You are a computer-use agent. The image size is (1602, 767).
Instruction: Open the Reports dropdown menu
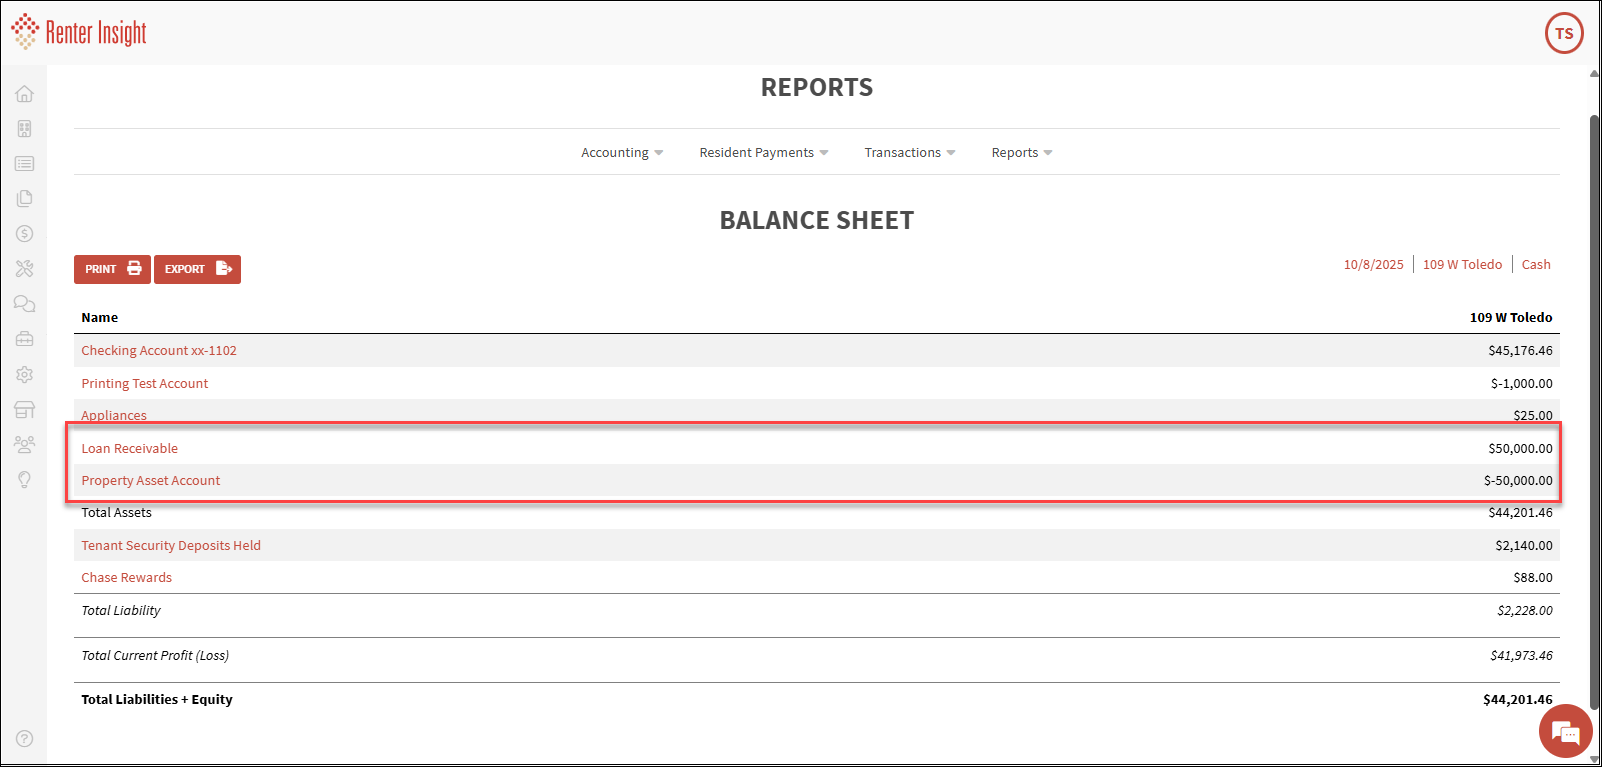point(1021,153)
